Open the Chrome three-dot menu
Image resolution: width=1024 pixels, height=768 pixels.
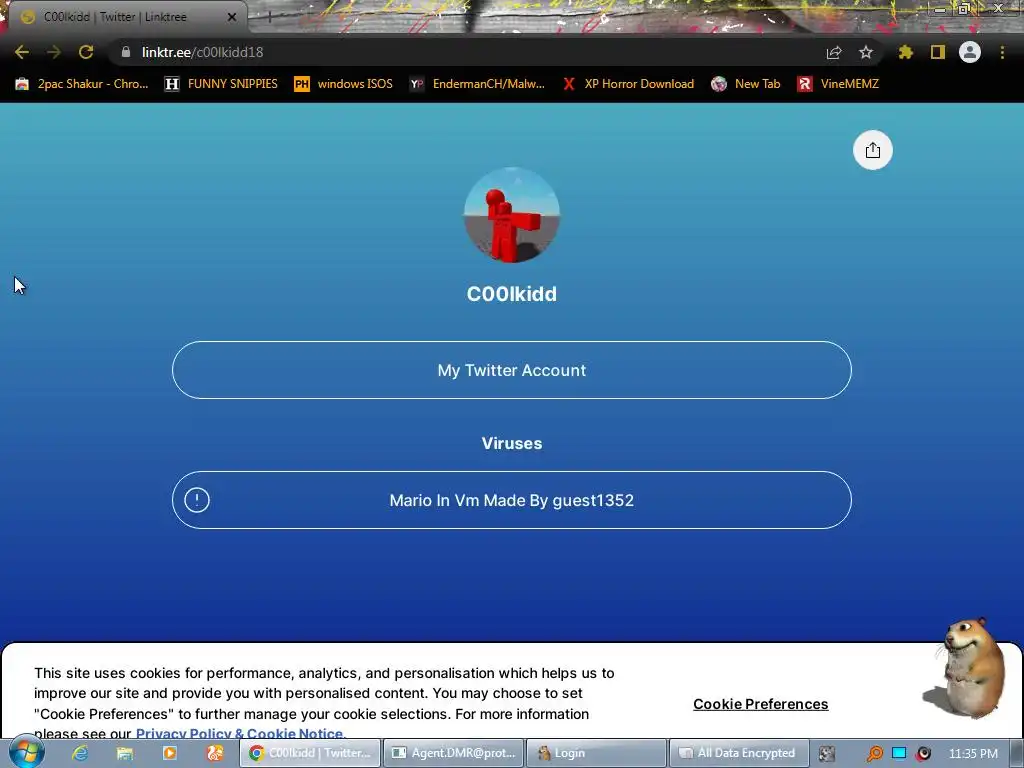click(1002, 52)
